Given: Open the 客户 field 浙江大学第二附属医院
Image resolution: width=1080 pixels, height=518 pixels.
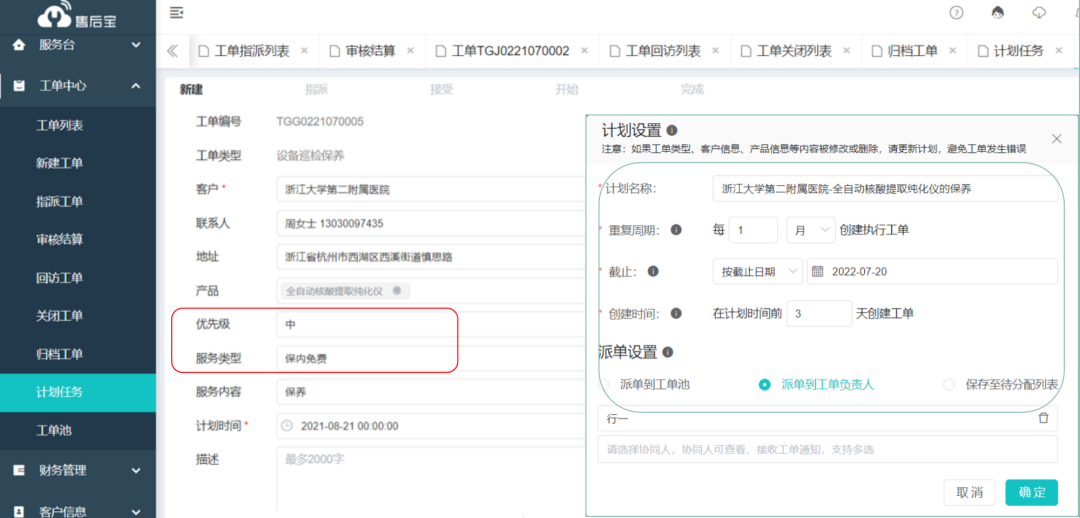Looking at the screenshot, I should click(x=430, y=189).
